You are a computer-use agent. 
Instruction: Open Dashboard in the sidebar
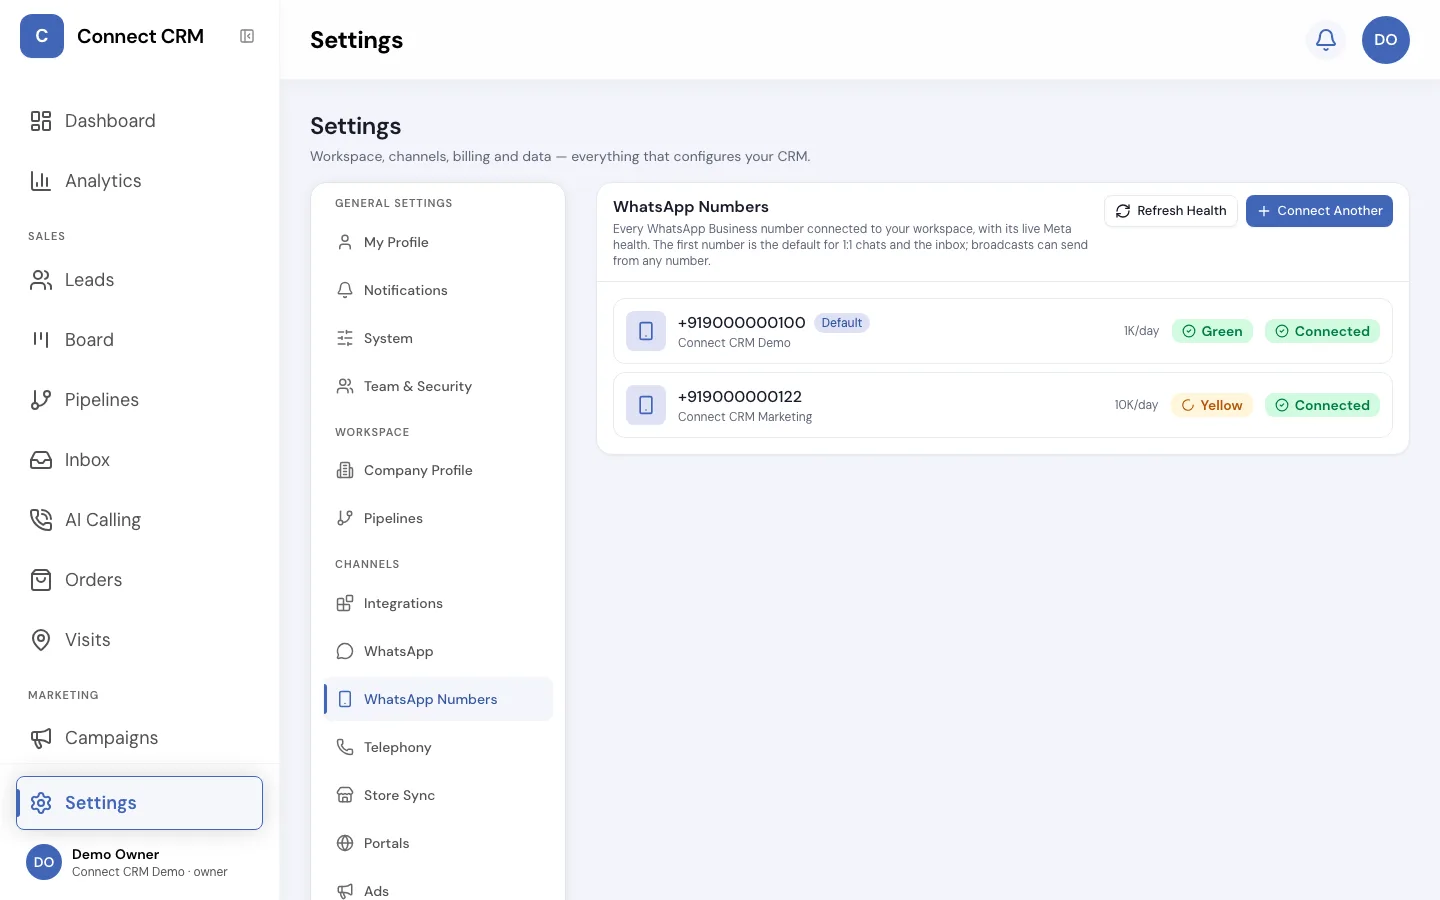[x=140, y=121]
